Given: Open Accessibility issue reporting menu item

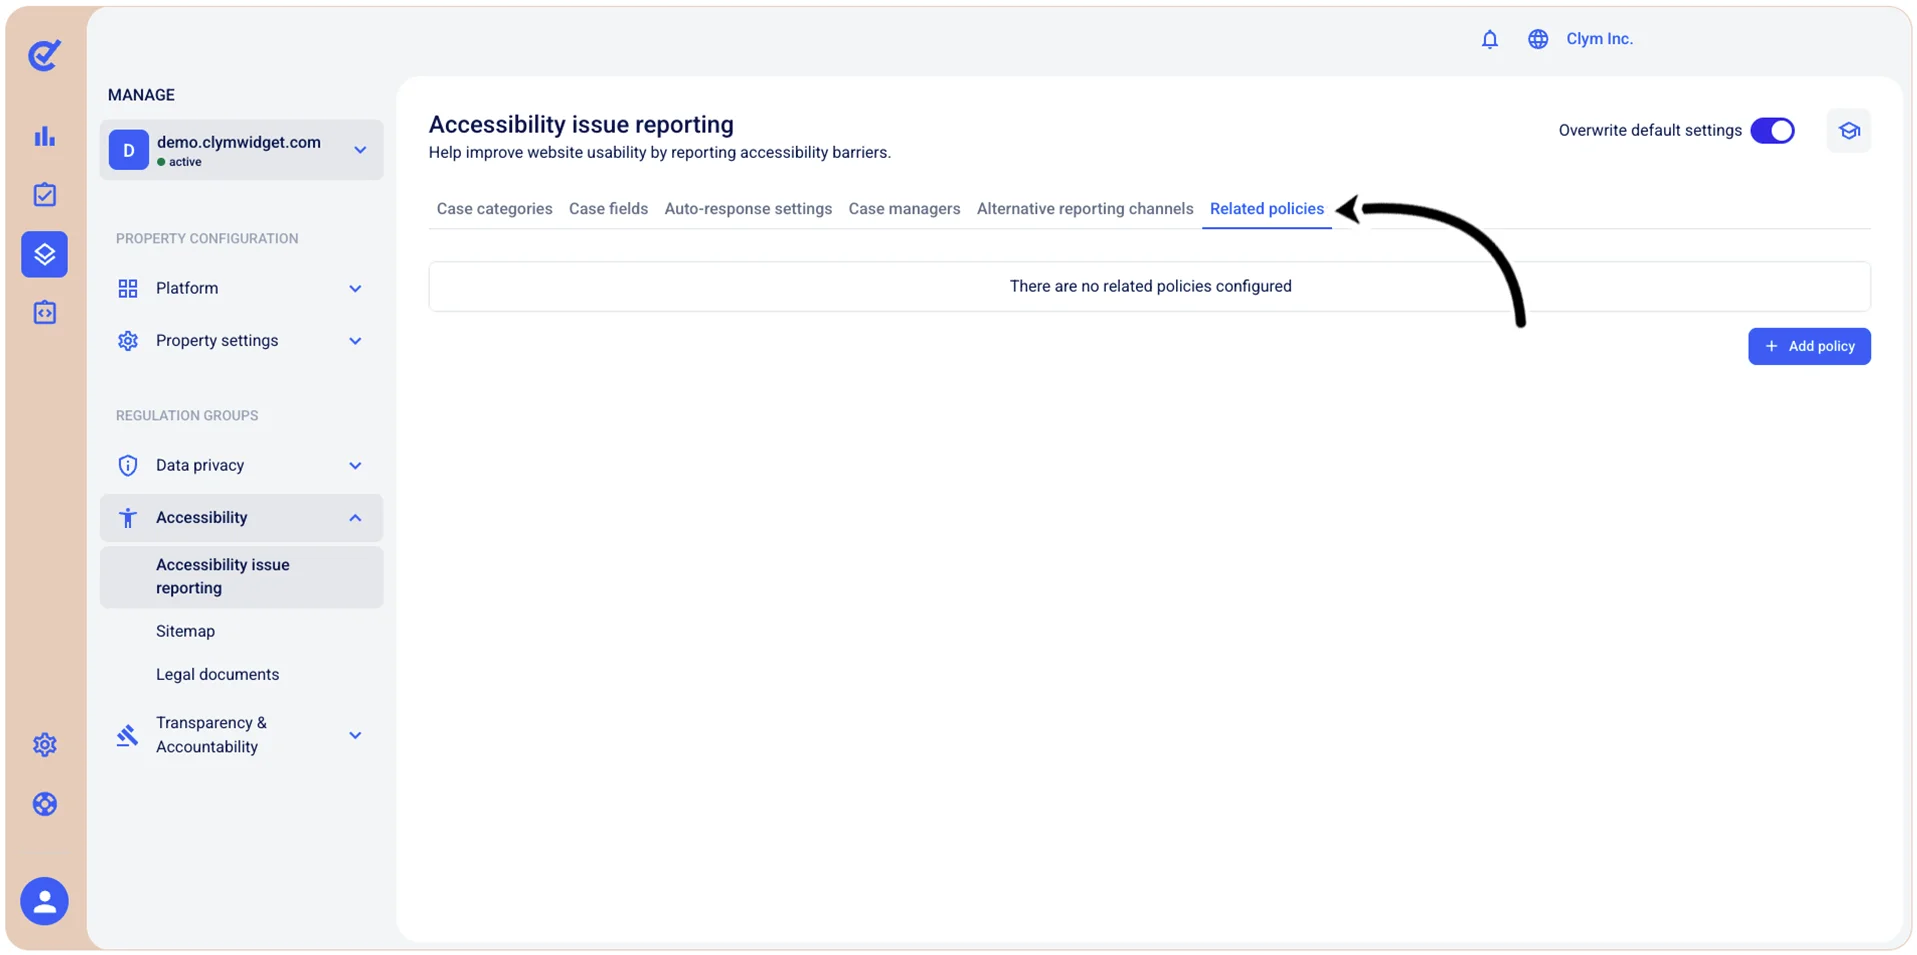Looking at the screenshot, I should click(x=241, y=577).
